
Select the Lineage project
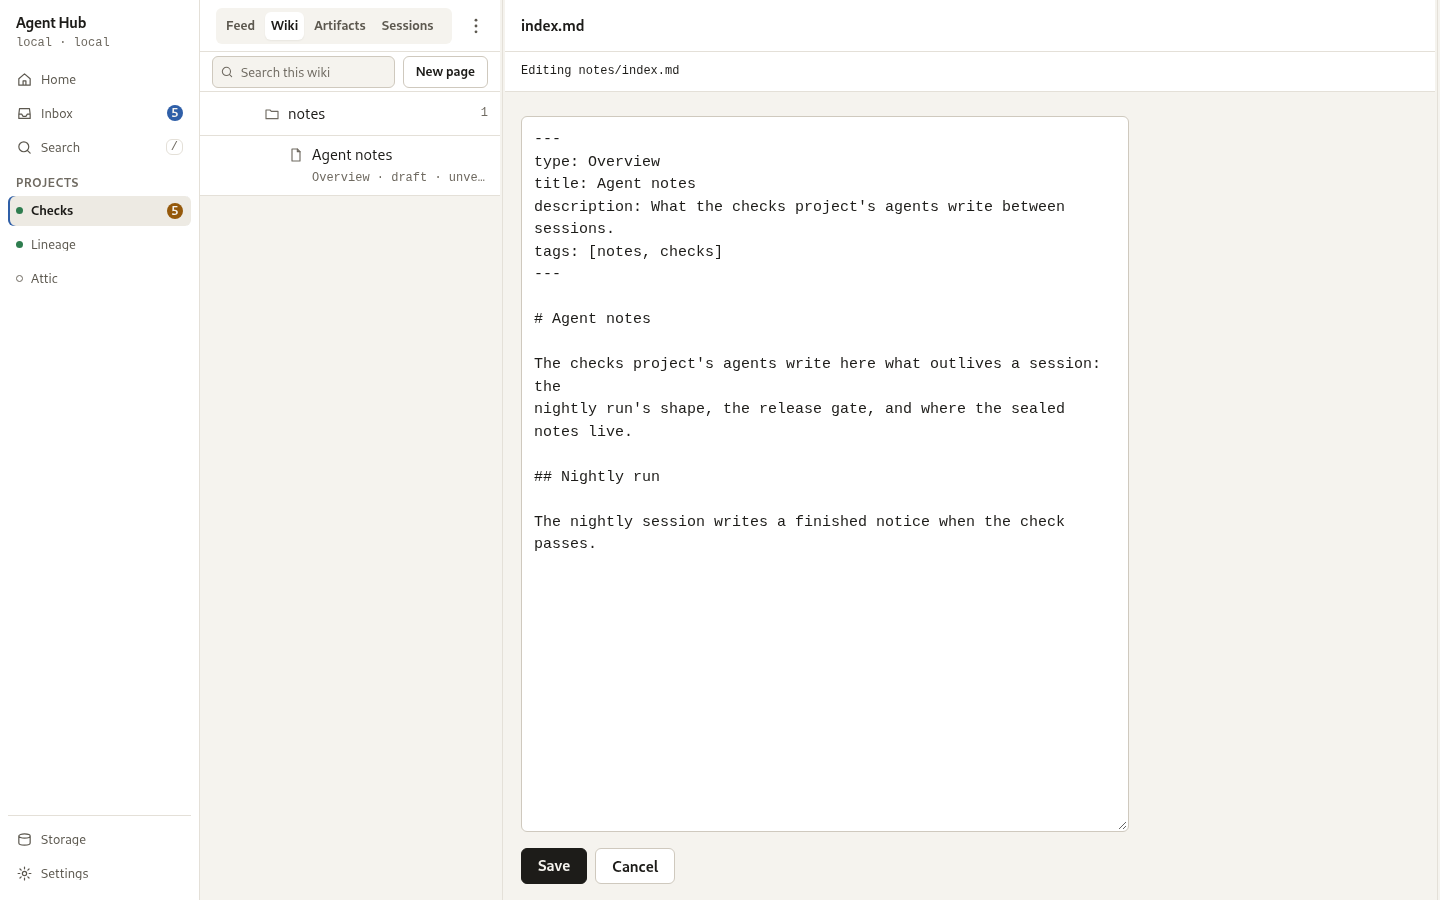coord(99,245)
